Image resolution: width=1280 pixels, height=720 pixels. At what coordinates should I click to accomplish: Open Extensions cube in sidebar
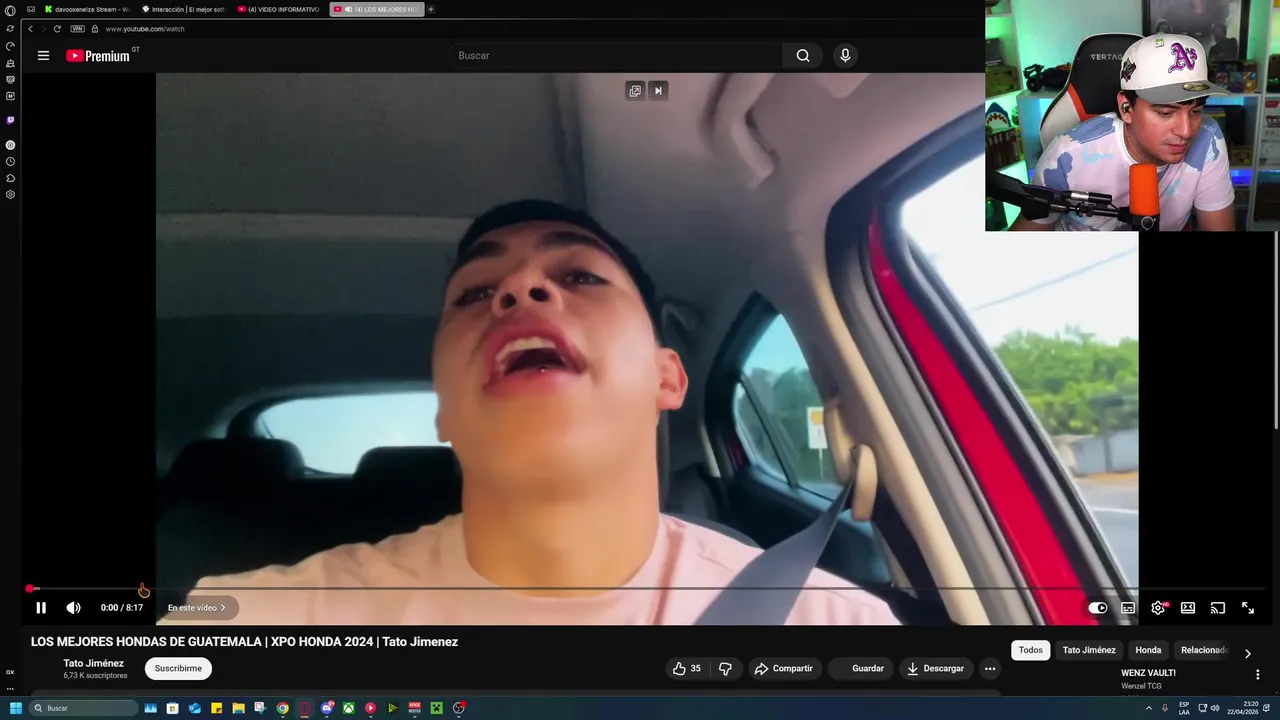point(10,179)
